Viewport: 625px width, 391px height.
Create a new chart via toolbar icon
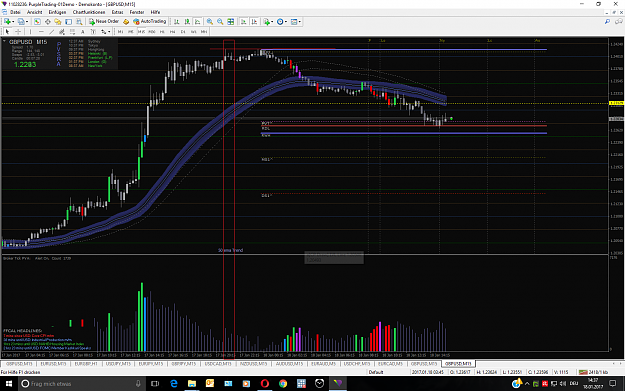click(x=7, y=22)
